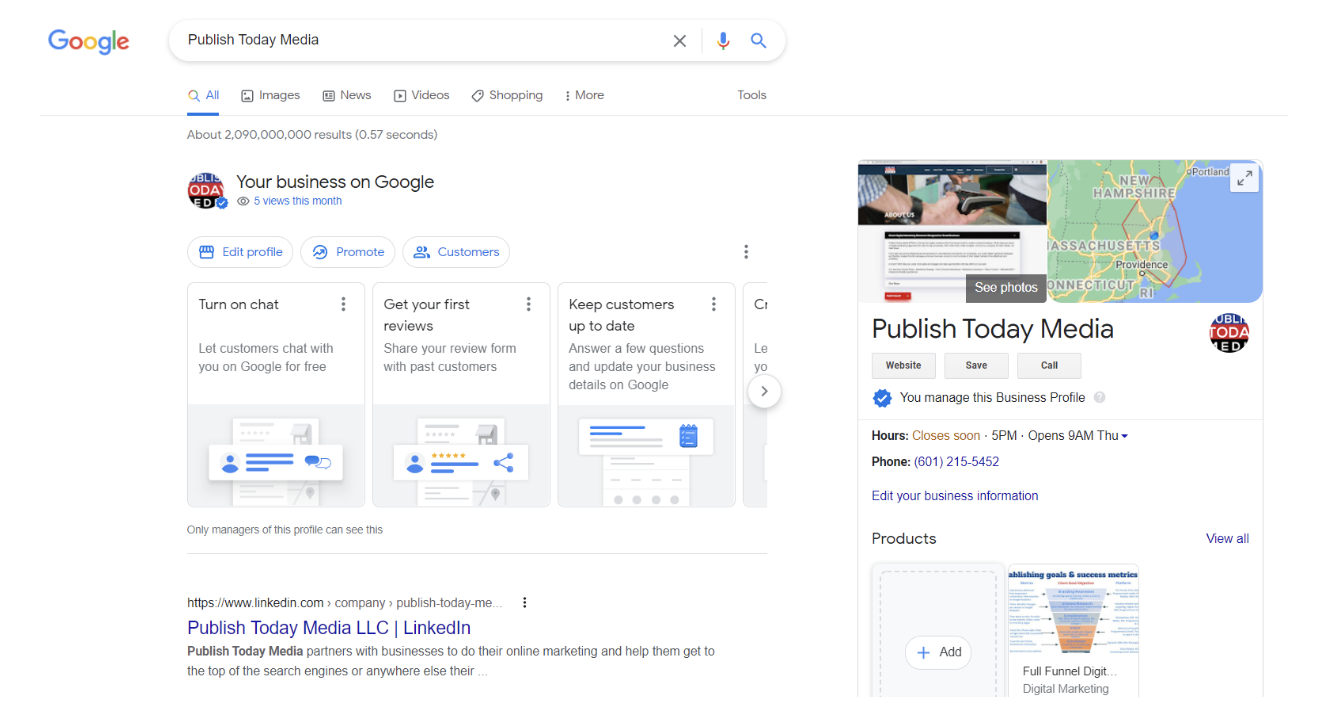Viewport: 1340px width, 722px height.
Task: Open the search Tools menu
Action: click(x=752, y=95)
